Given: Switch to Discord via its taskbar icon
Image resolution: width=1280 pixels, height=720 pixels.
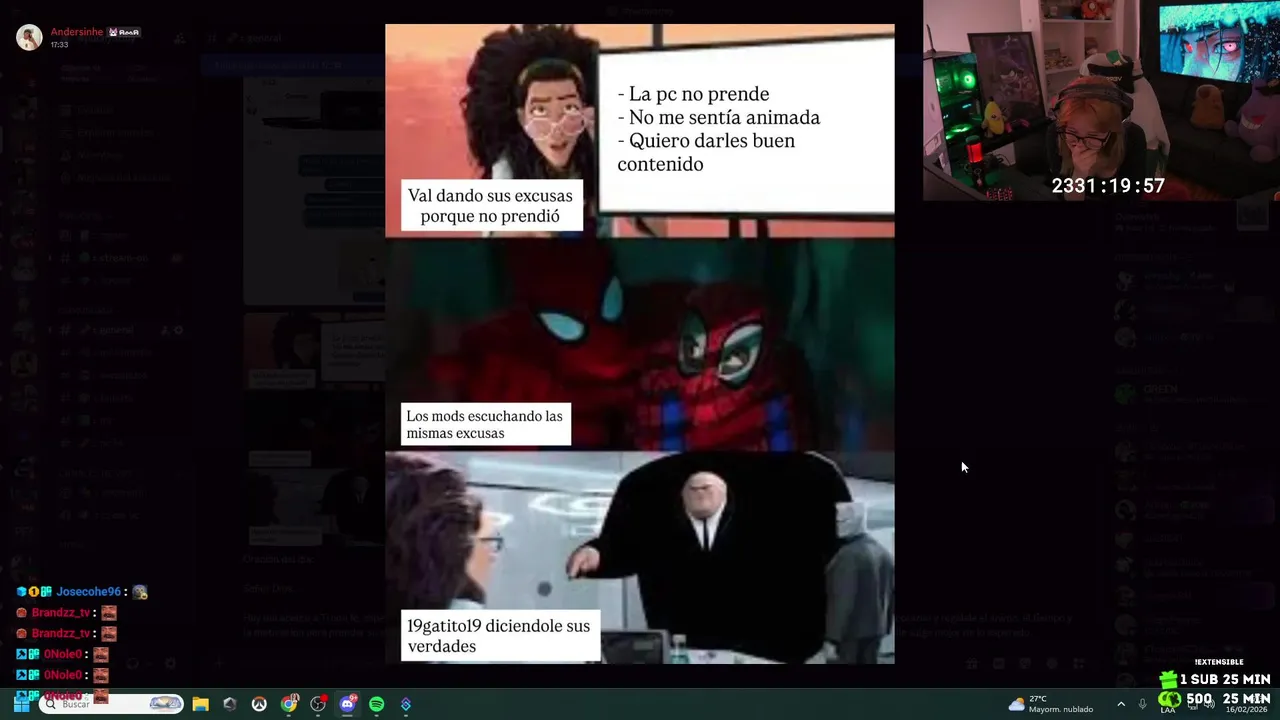Looking at the screenshot, I should [x=347, y=704].
